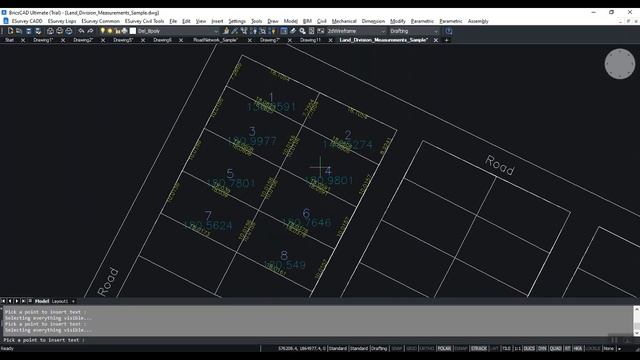Open the ESurvey Lisps menu
The width and height of the screenshot is (640, 360).
click(x=62, y=21)
